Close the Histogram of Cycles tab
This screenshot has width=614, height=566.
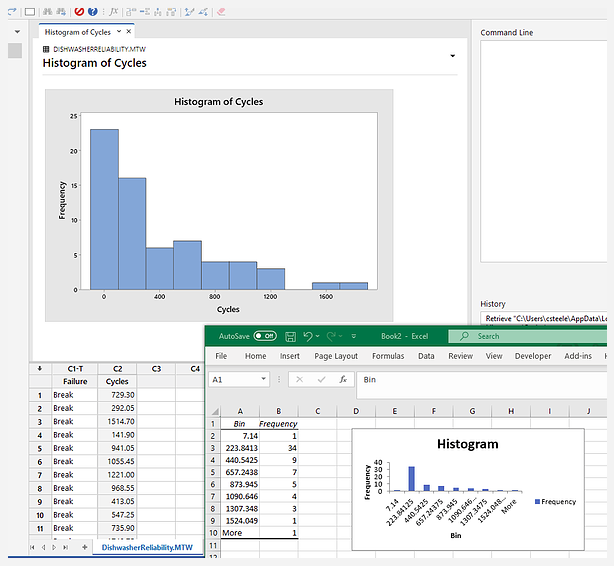coord(128,31)
